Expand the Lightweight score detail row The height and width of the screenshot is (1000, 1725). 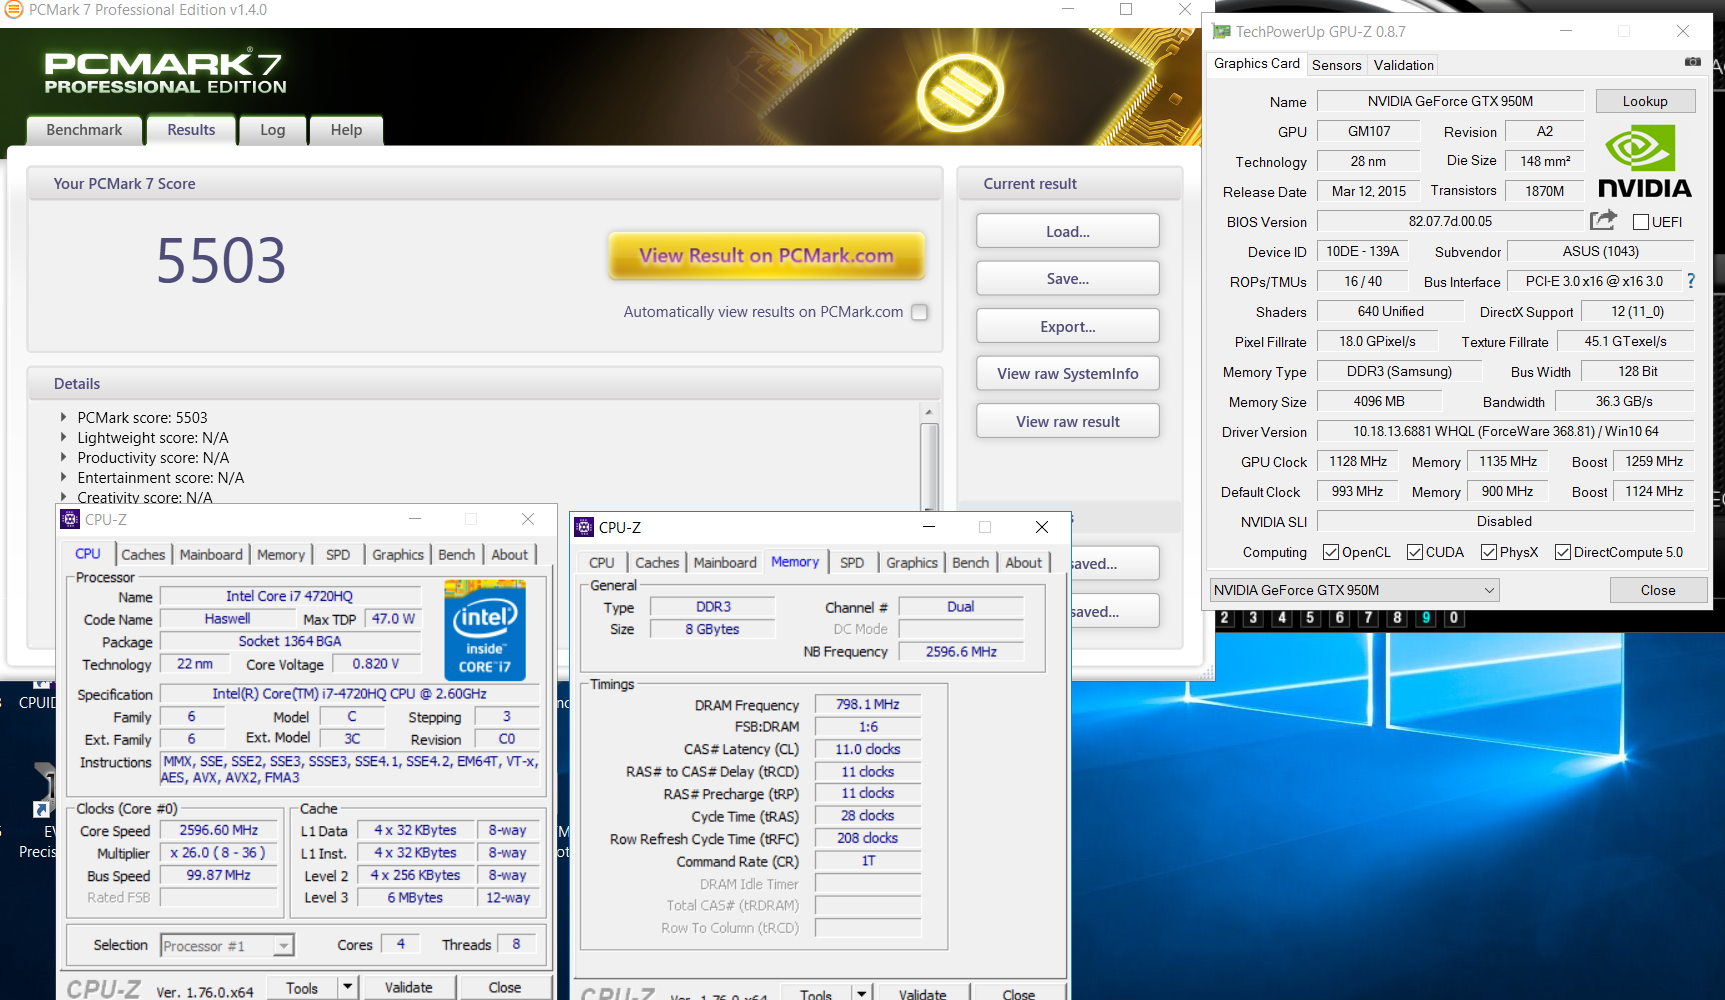63,437
